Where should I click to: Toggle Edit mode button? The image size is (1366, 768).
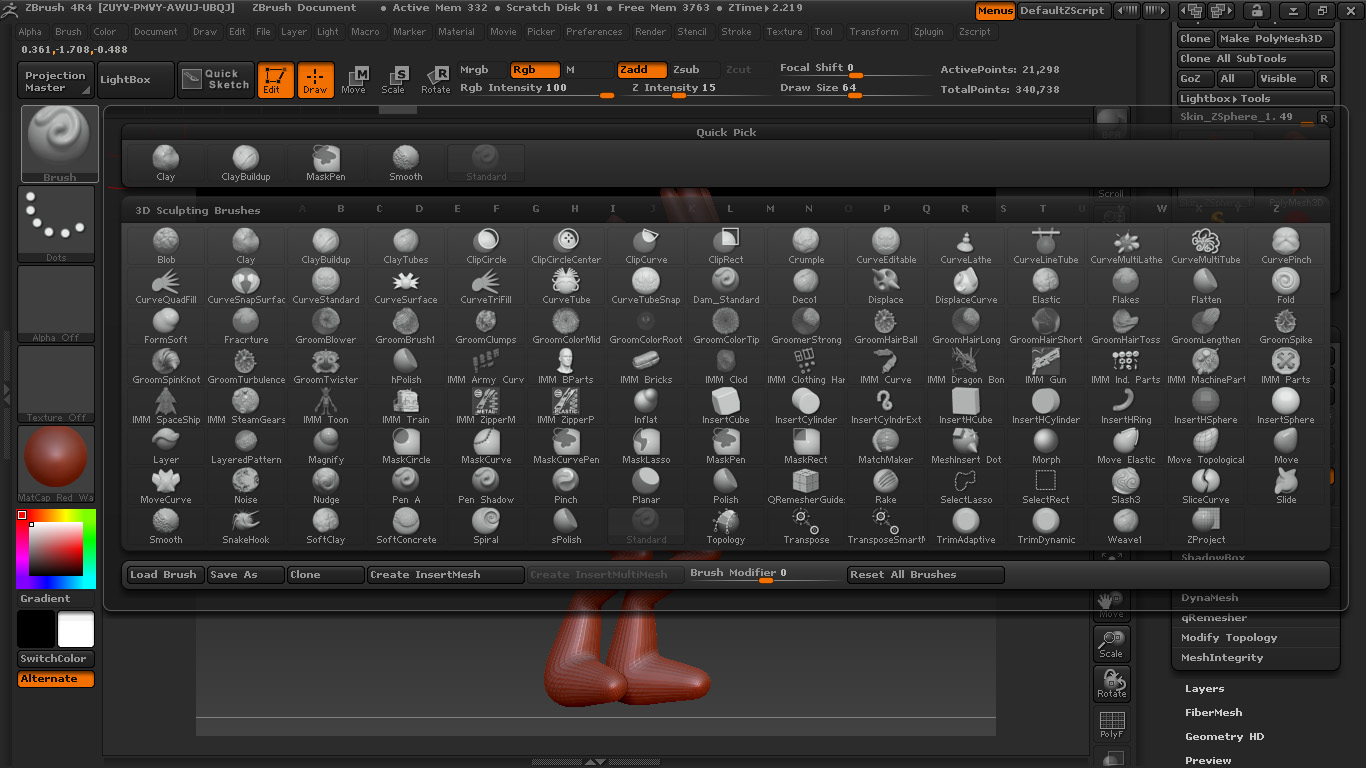pyautogui.click(x=275, y=80)
